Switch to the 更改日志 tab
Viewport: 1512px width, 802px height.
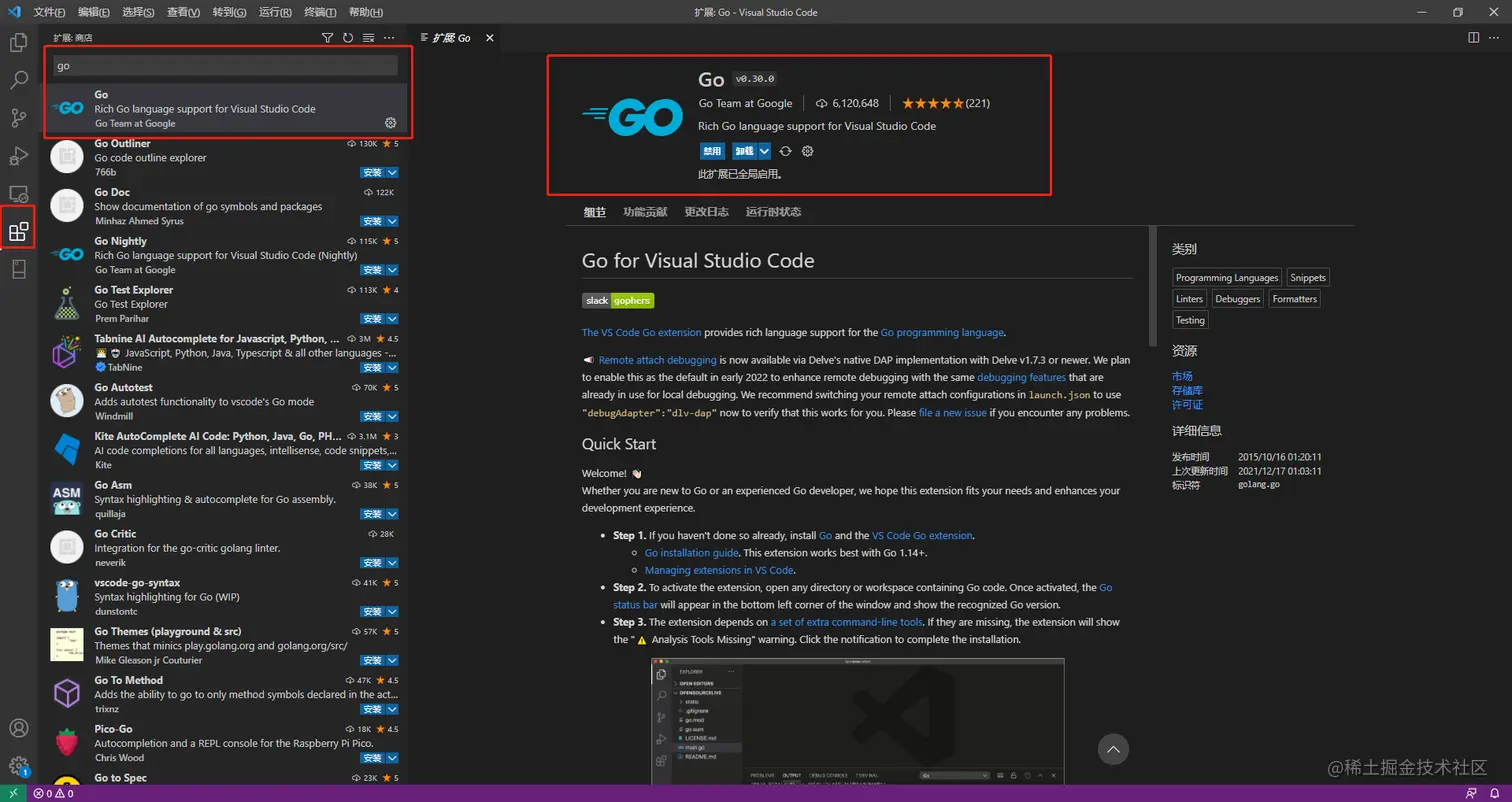click(707, 212)
